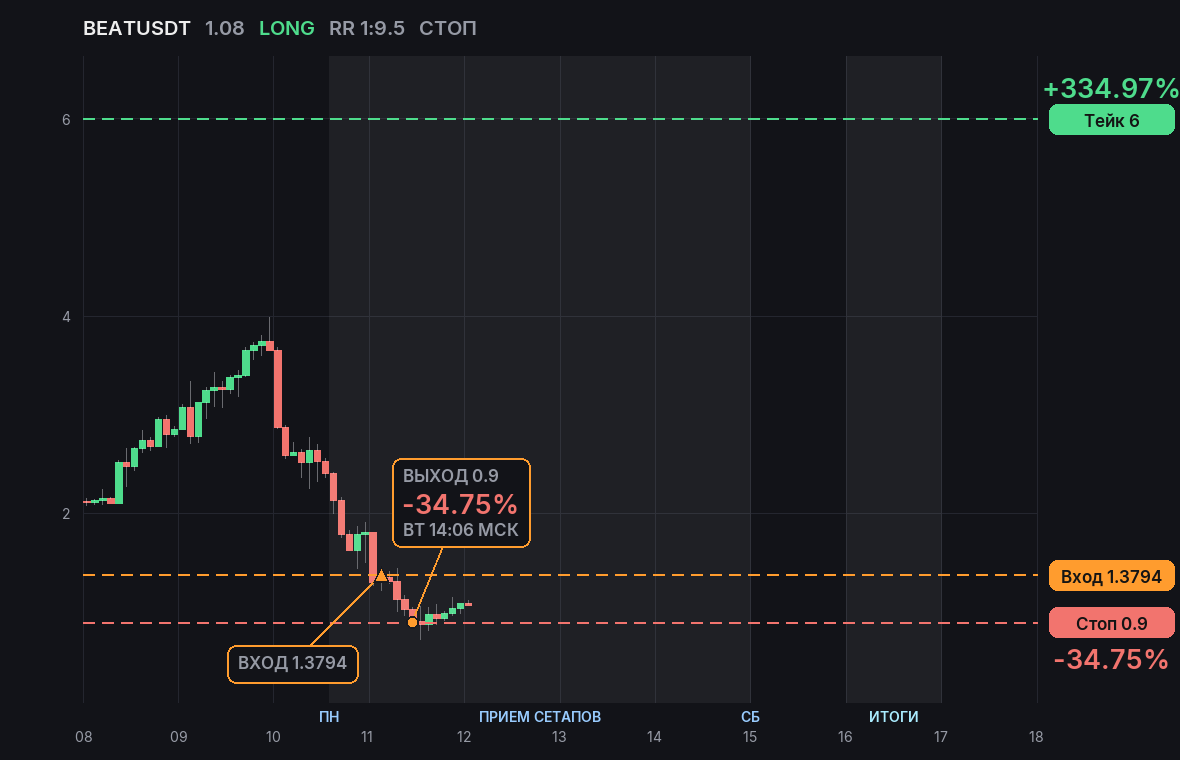1180x760 pixels.
Task: Click the price level 4 on the axis
Action: (66, 317)
